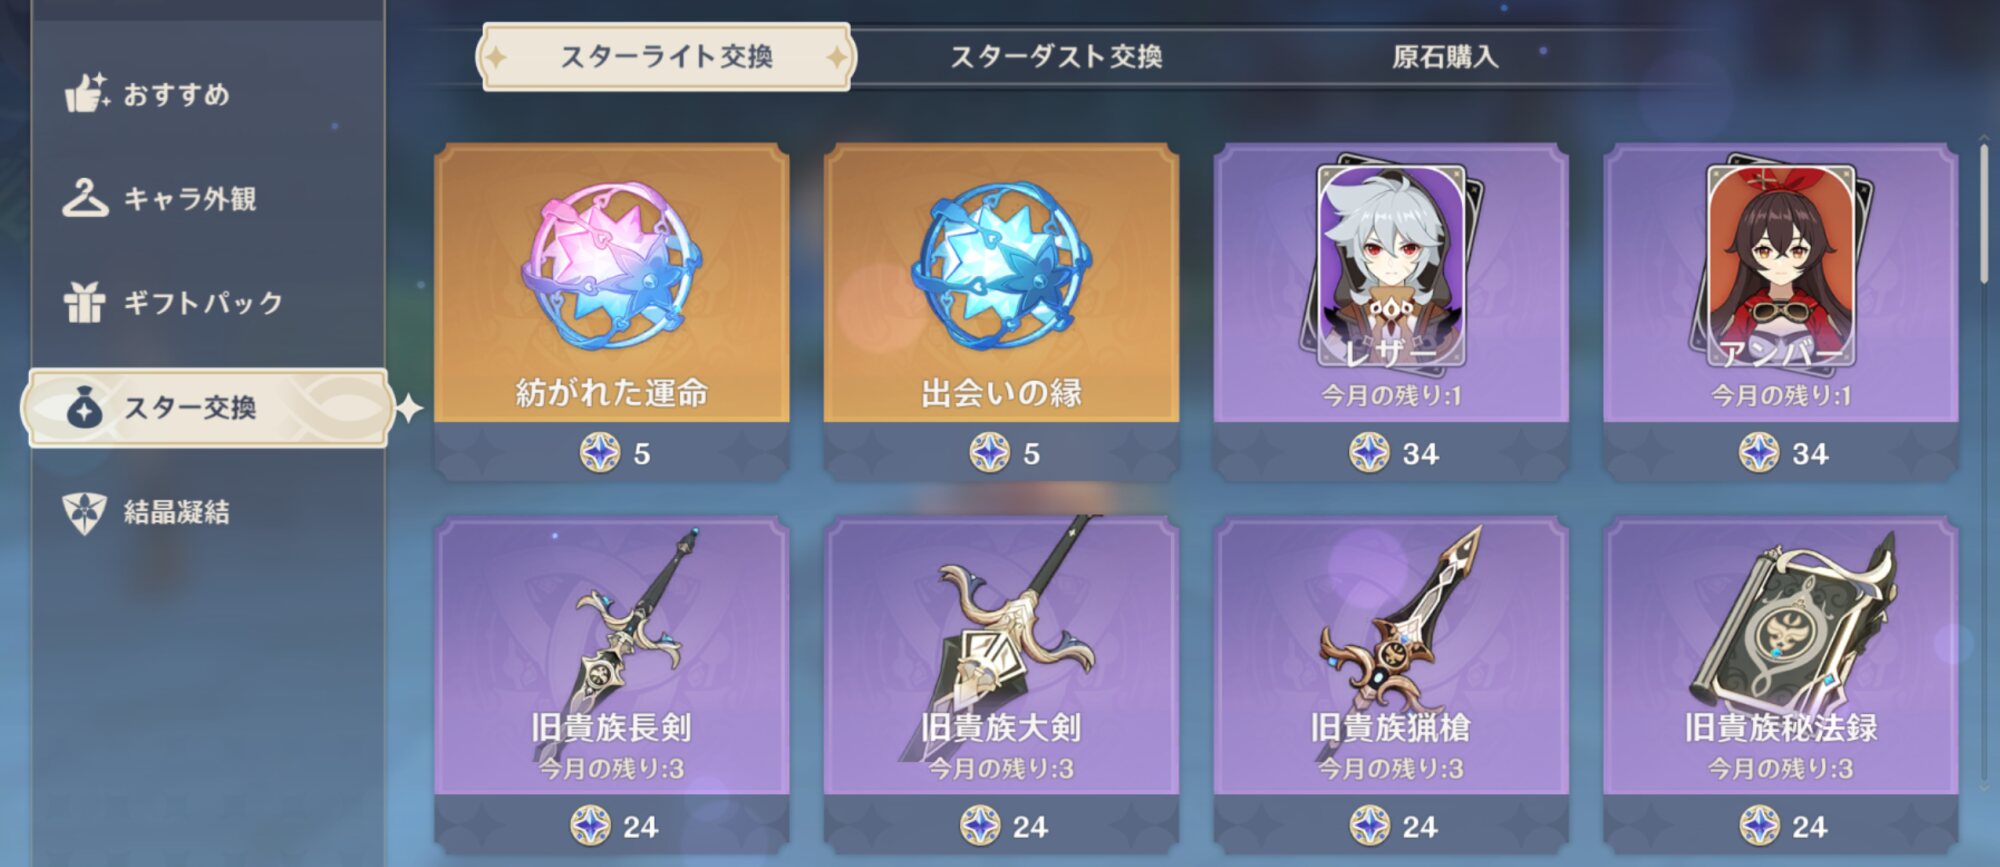
Task: Click the hanger icon beside キャラ外観
Action: point(85,198)
